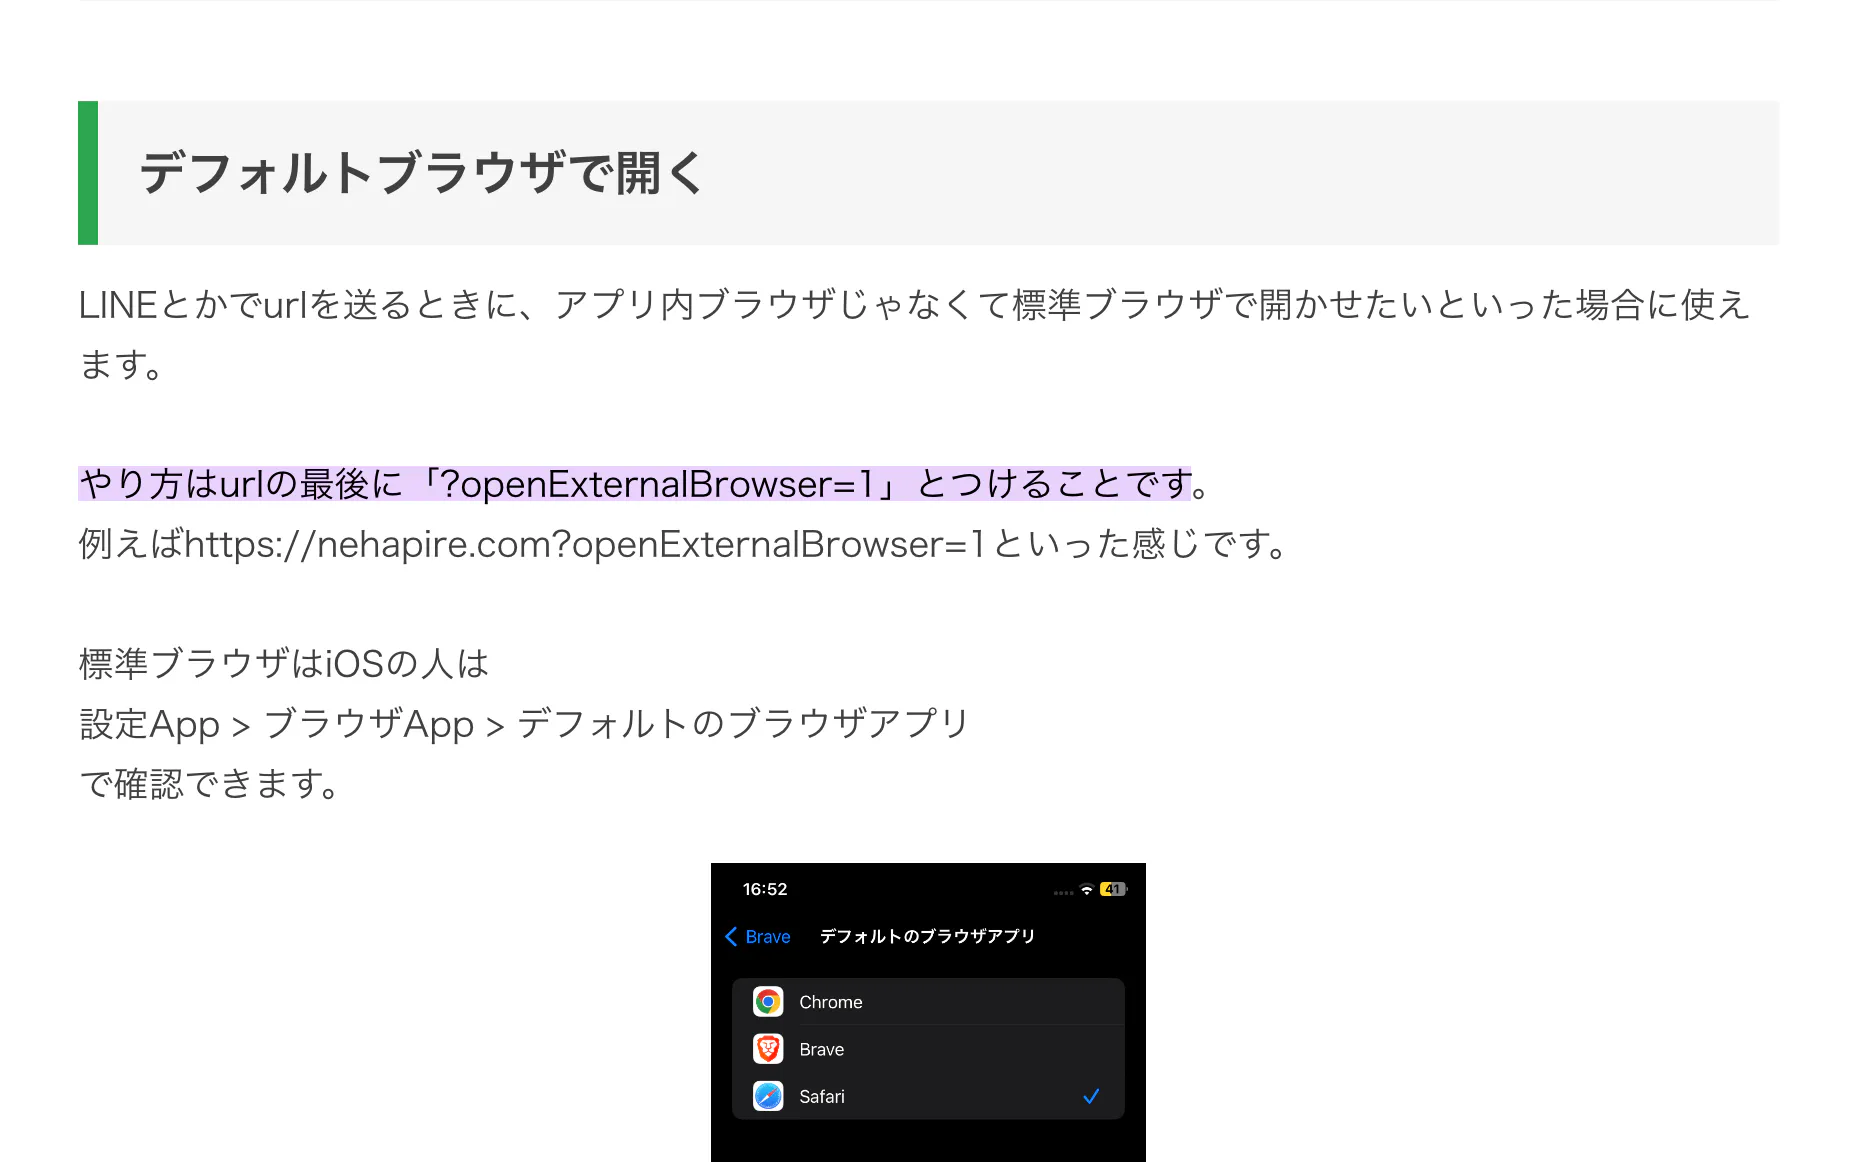Click the line で確認できます。

pyautogui.click(x=210, y=784)
